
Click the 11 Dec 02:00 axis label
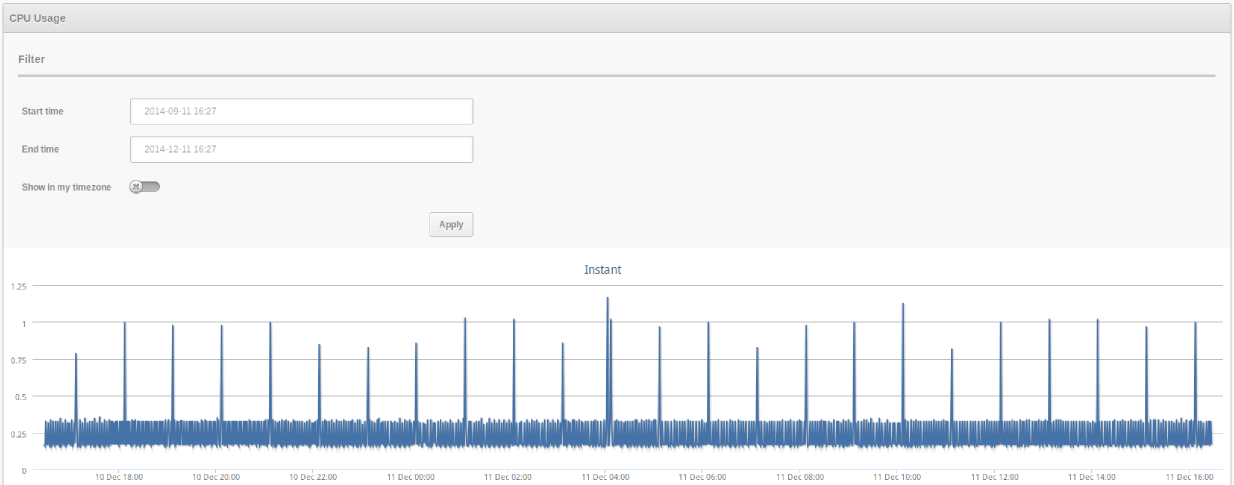coord(507,477)
